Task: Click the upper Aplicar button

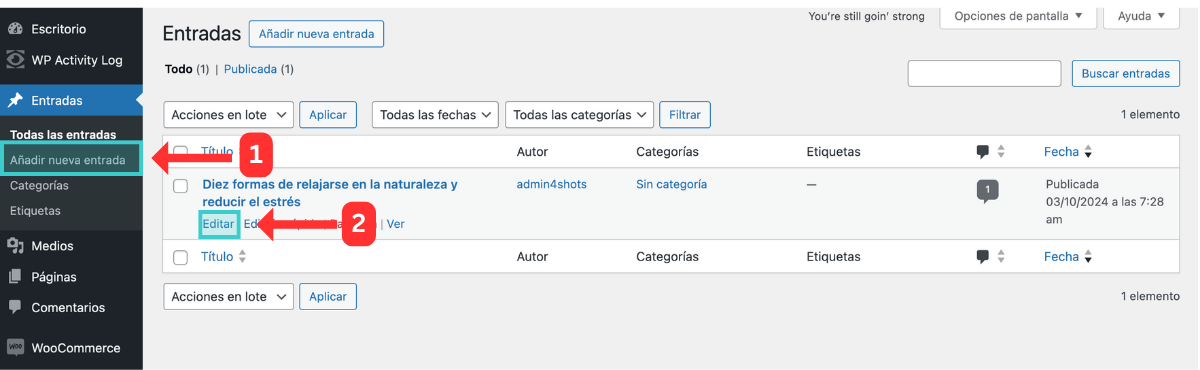Action: (x=328, y=115)
